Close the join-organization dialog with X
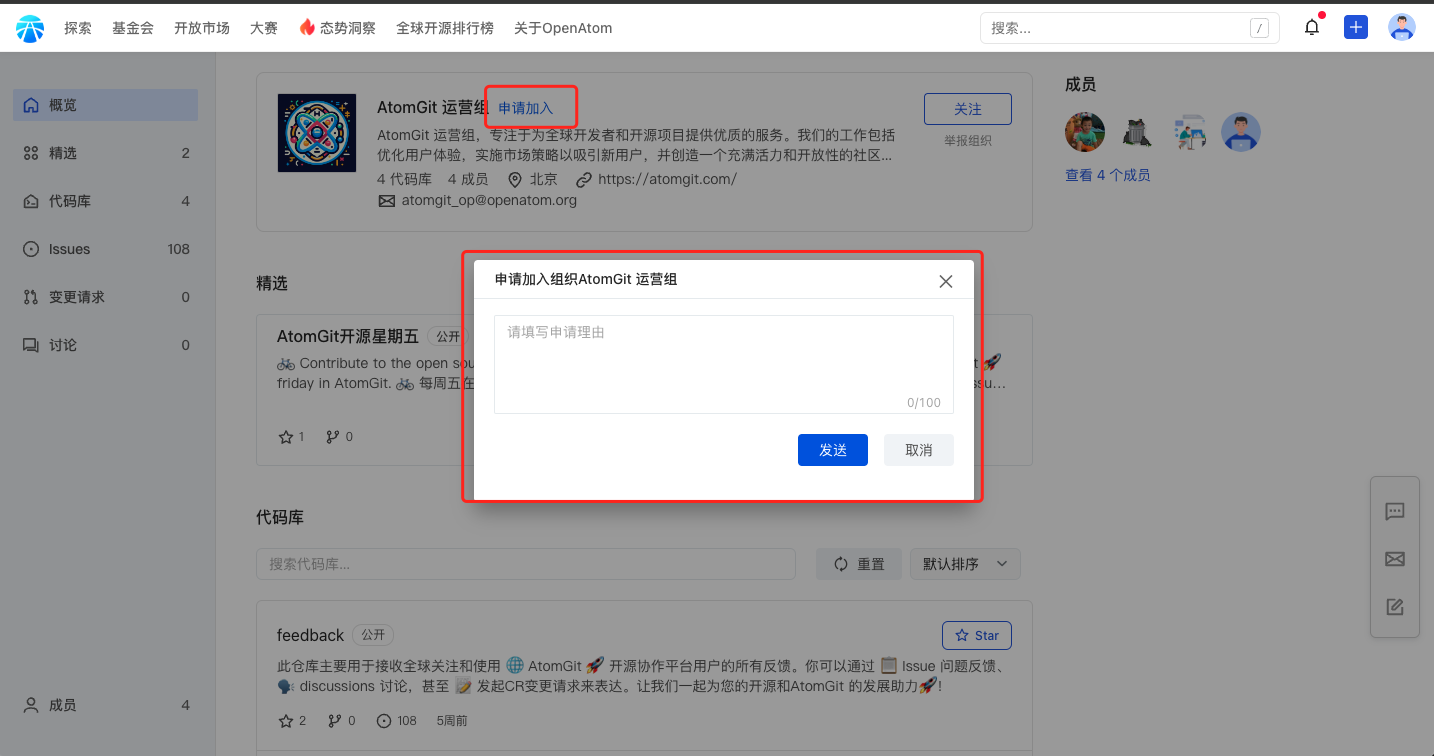Viewport: 1434px width, 756px height. coord(946,281)
